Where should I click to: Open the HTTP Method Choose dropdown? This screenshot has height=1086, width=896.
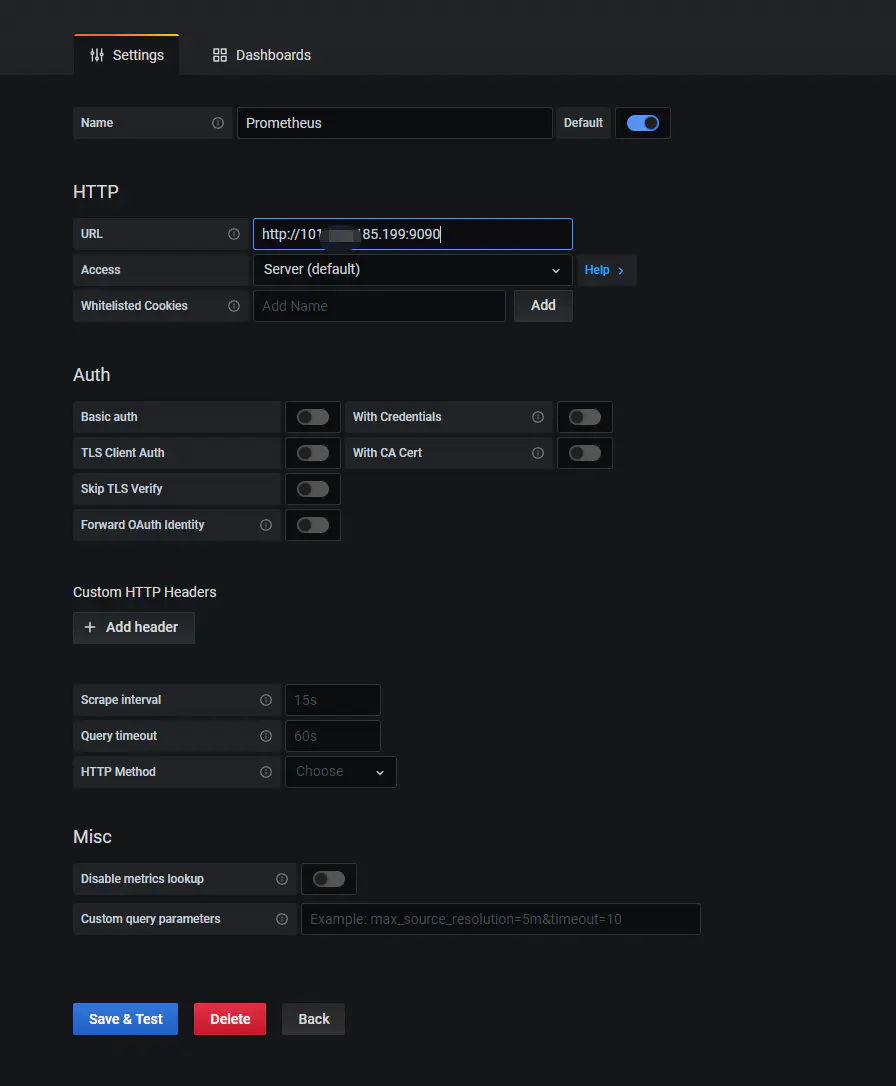pyautogui.click(x=341, y=772)
